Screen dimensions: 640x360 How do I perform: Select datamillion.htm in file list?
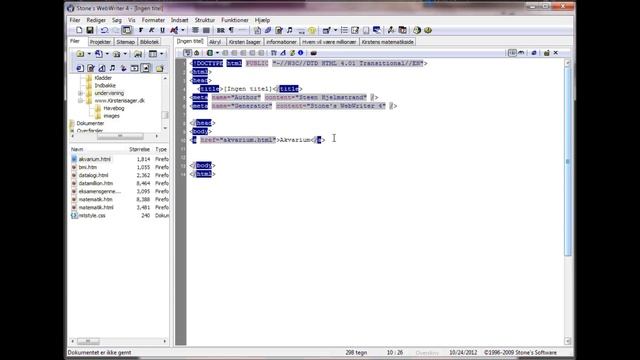(x=96, y=183)
